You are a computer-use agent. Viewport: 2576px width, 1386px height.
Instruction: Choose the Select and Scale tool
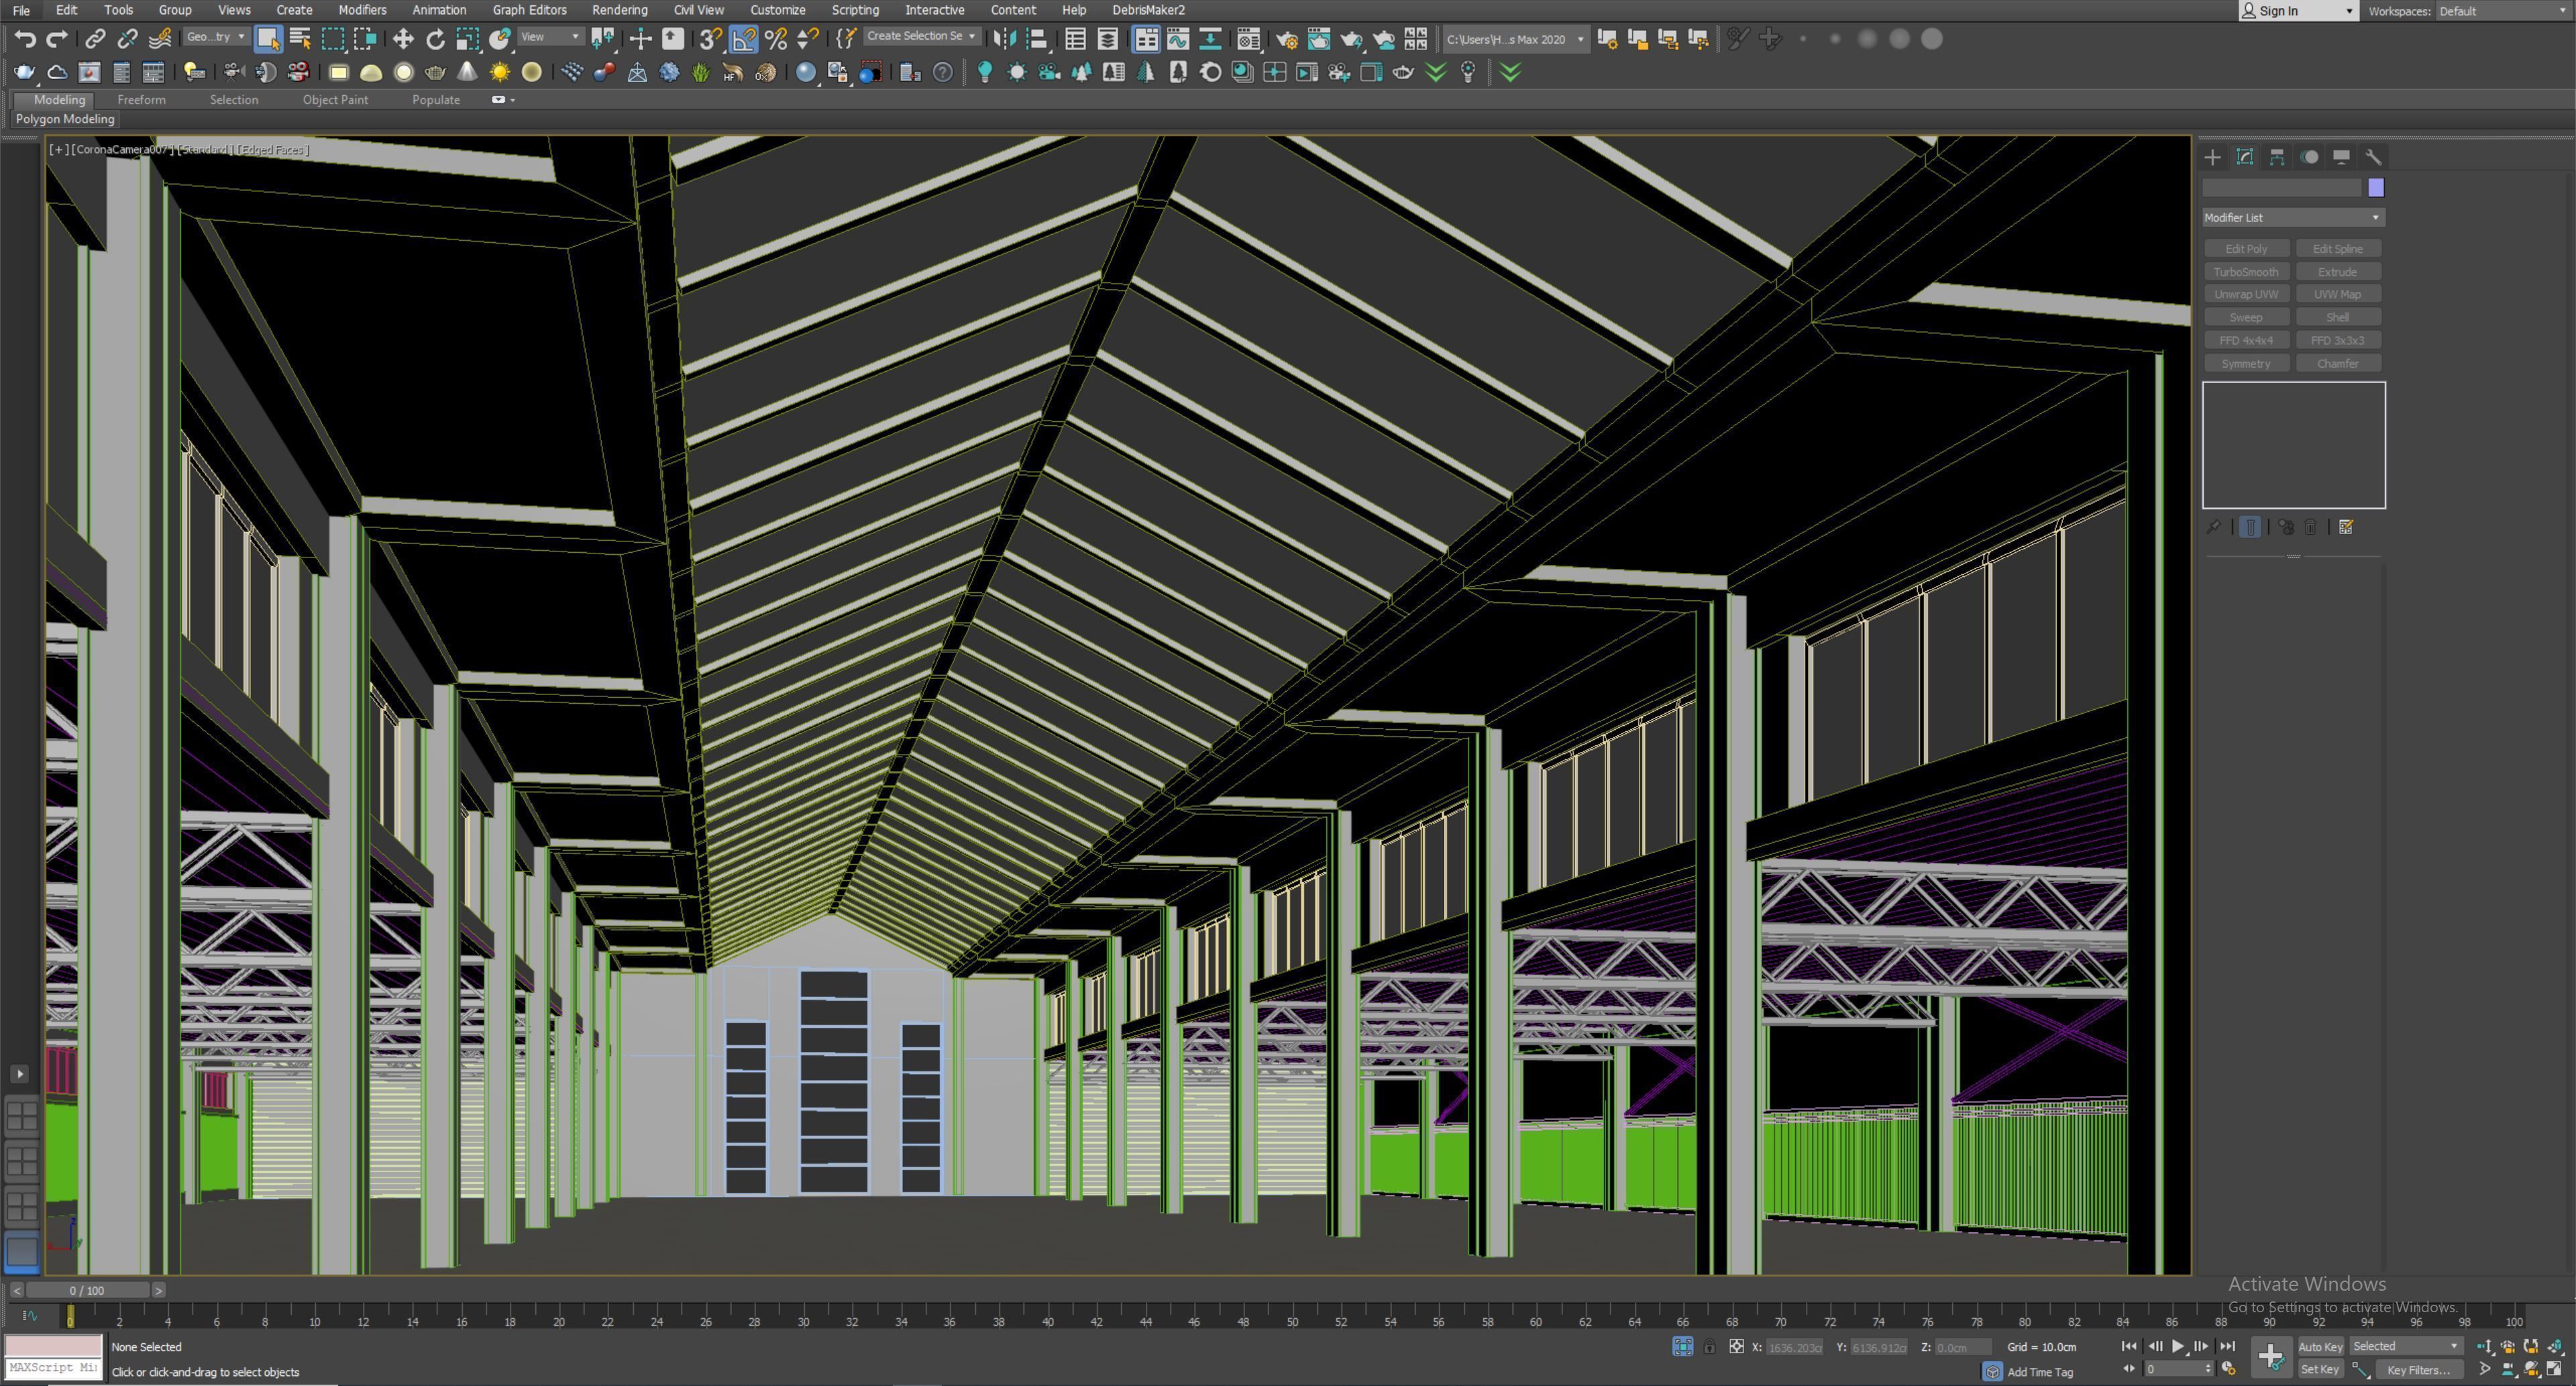click(467, 39)
